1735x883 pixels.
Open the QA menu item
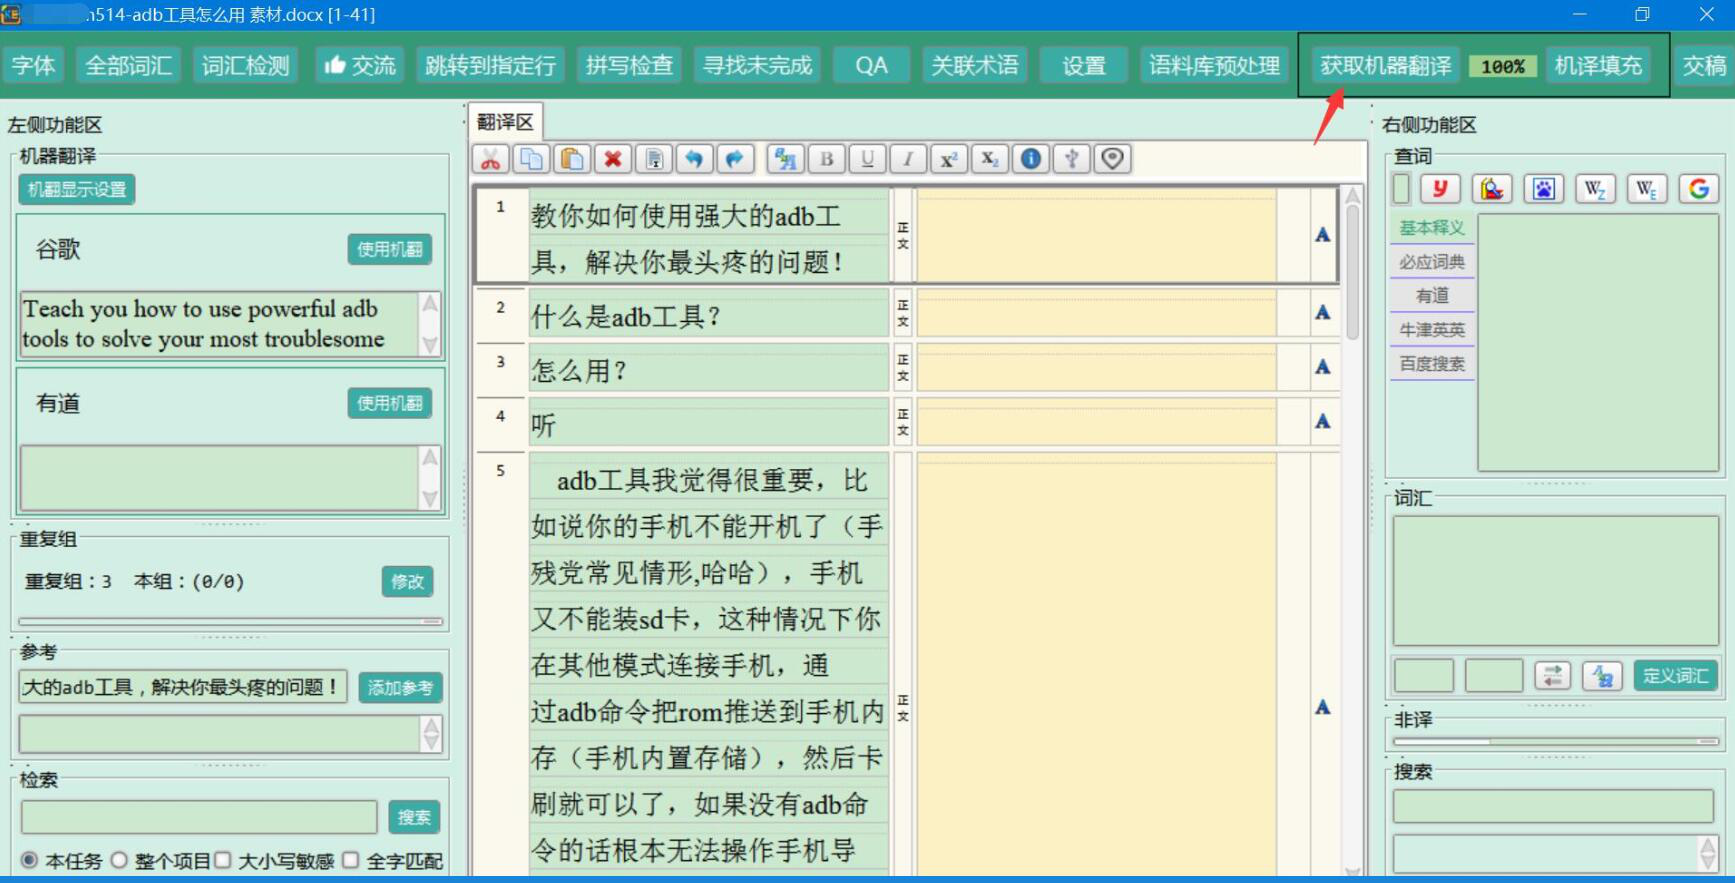coord(871,65)
